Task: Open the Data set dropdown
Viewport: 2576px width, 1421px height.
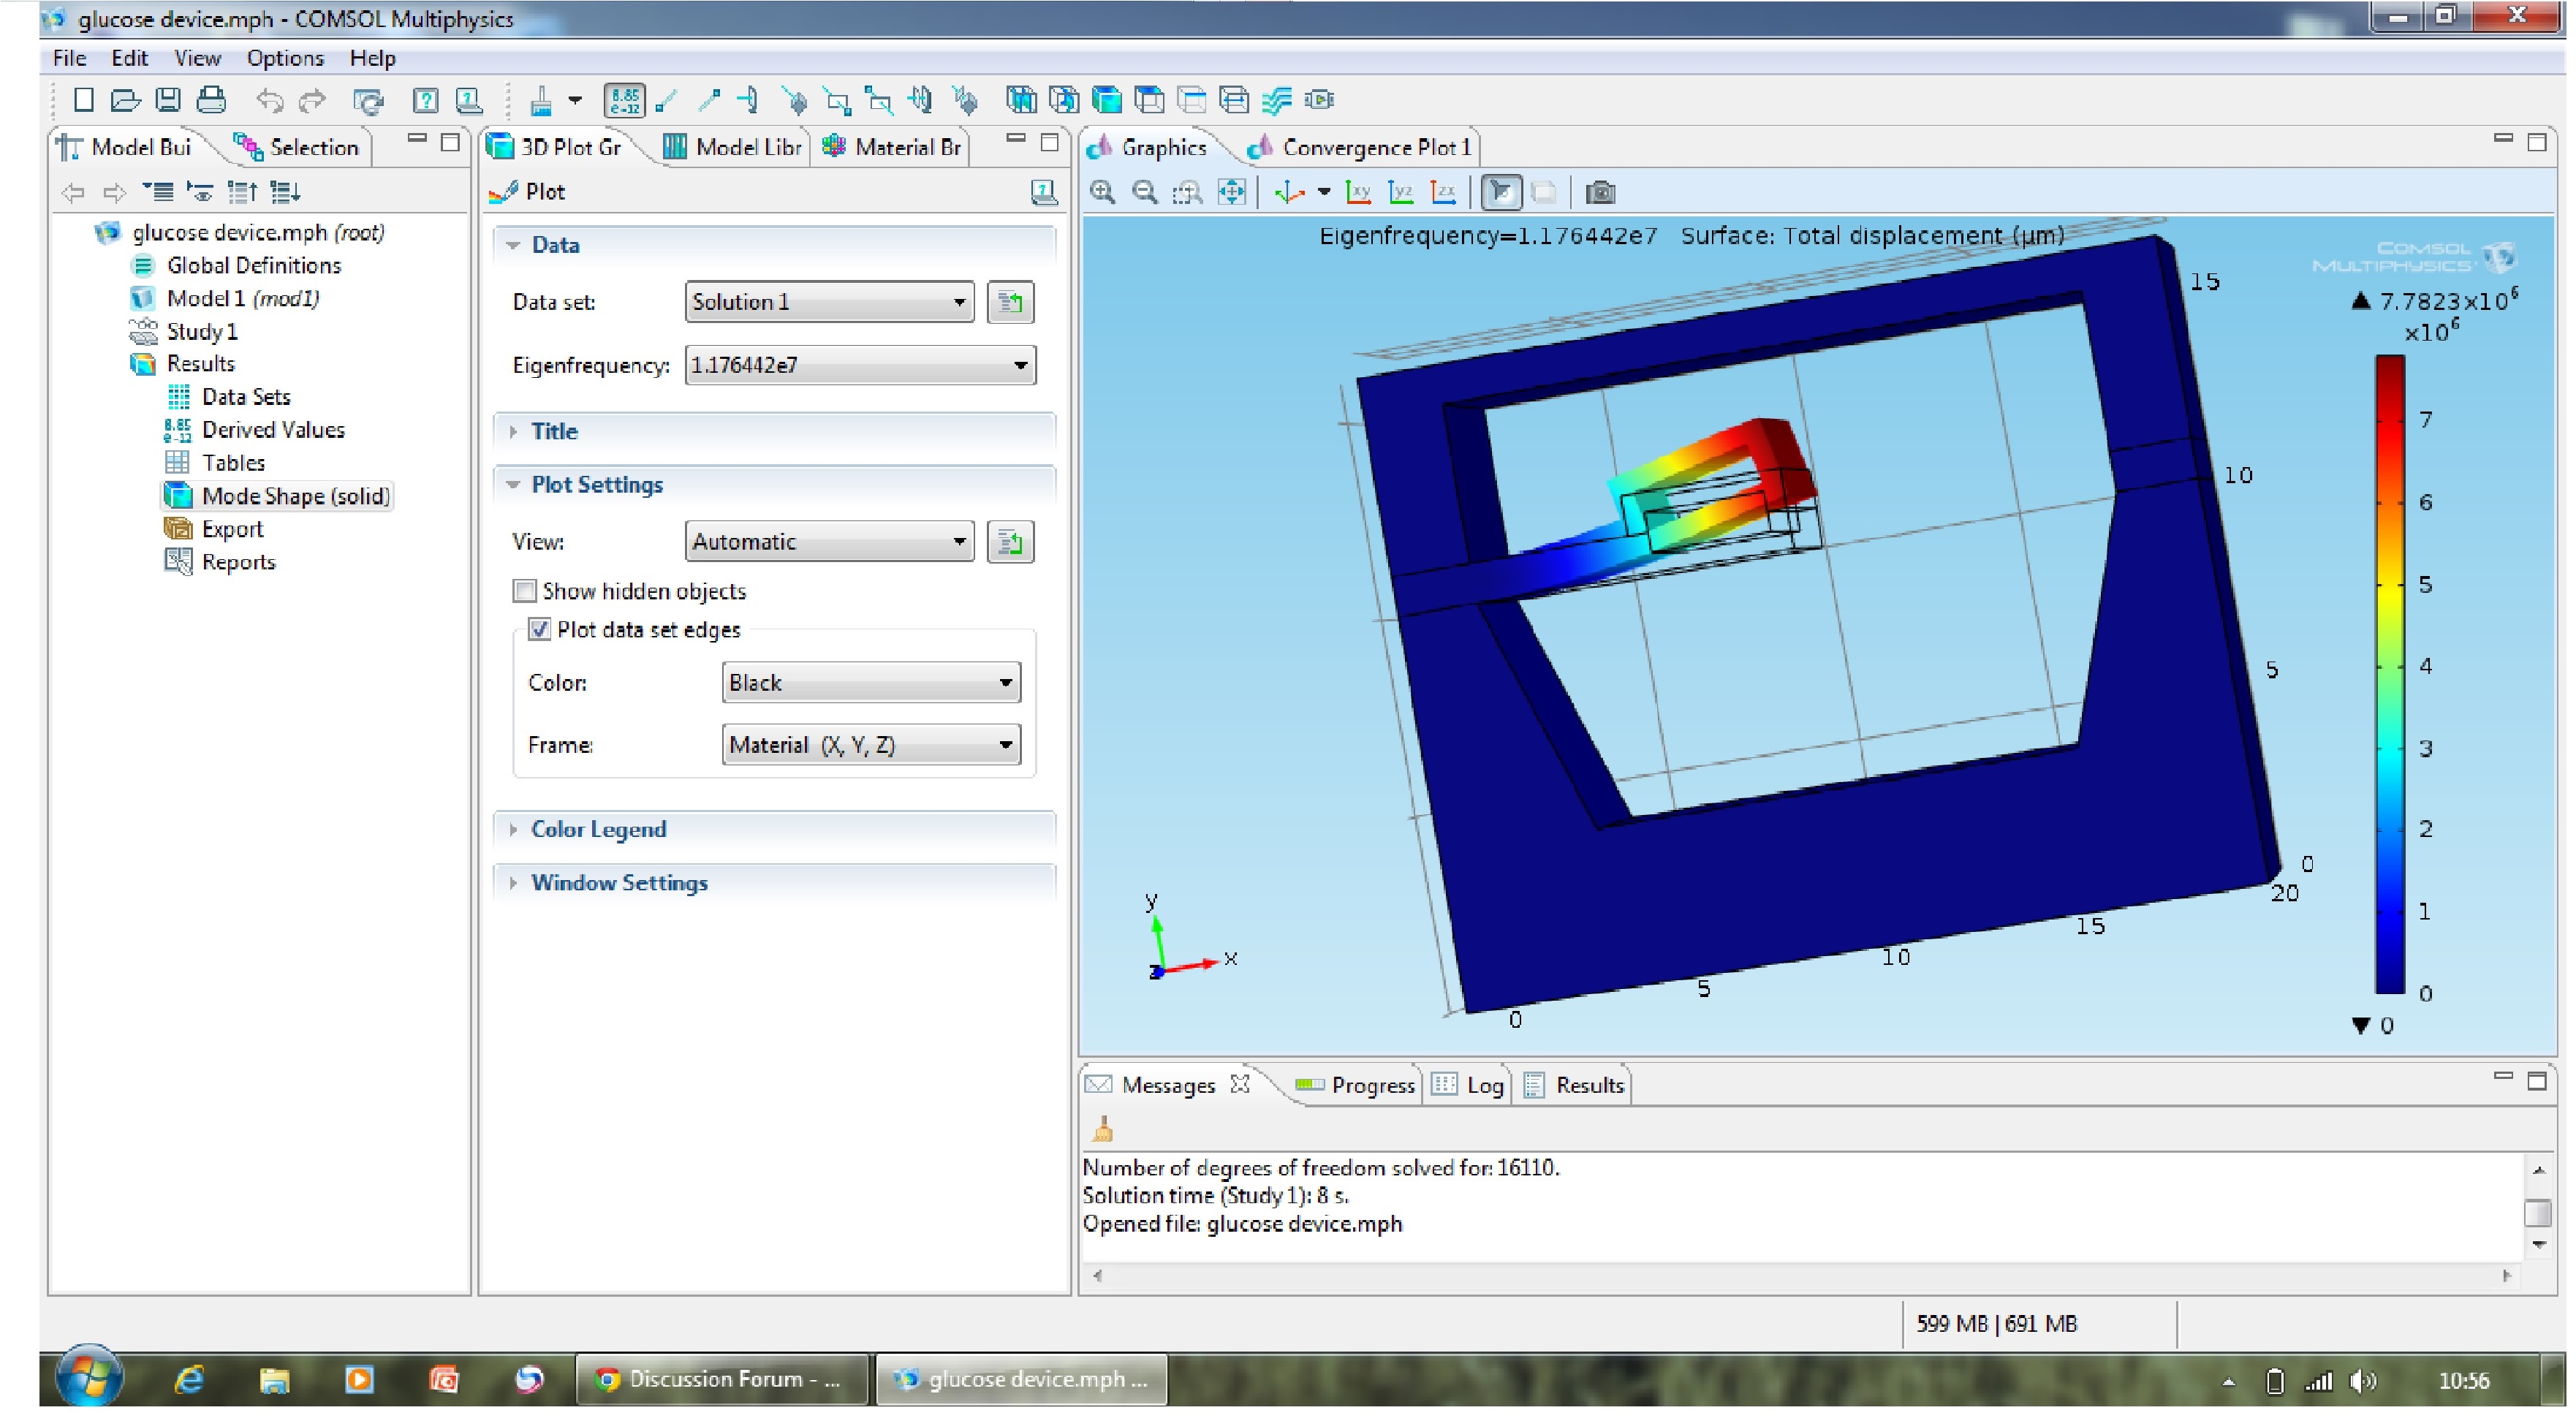Action: pyautogui.click(x=829, y=301)
